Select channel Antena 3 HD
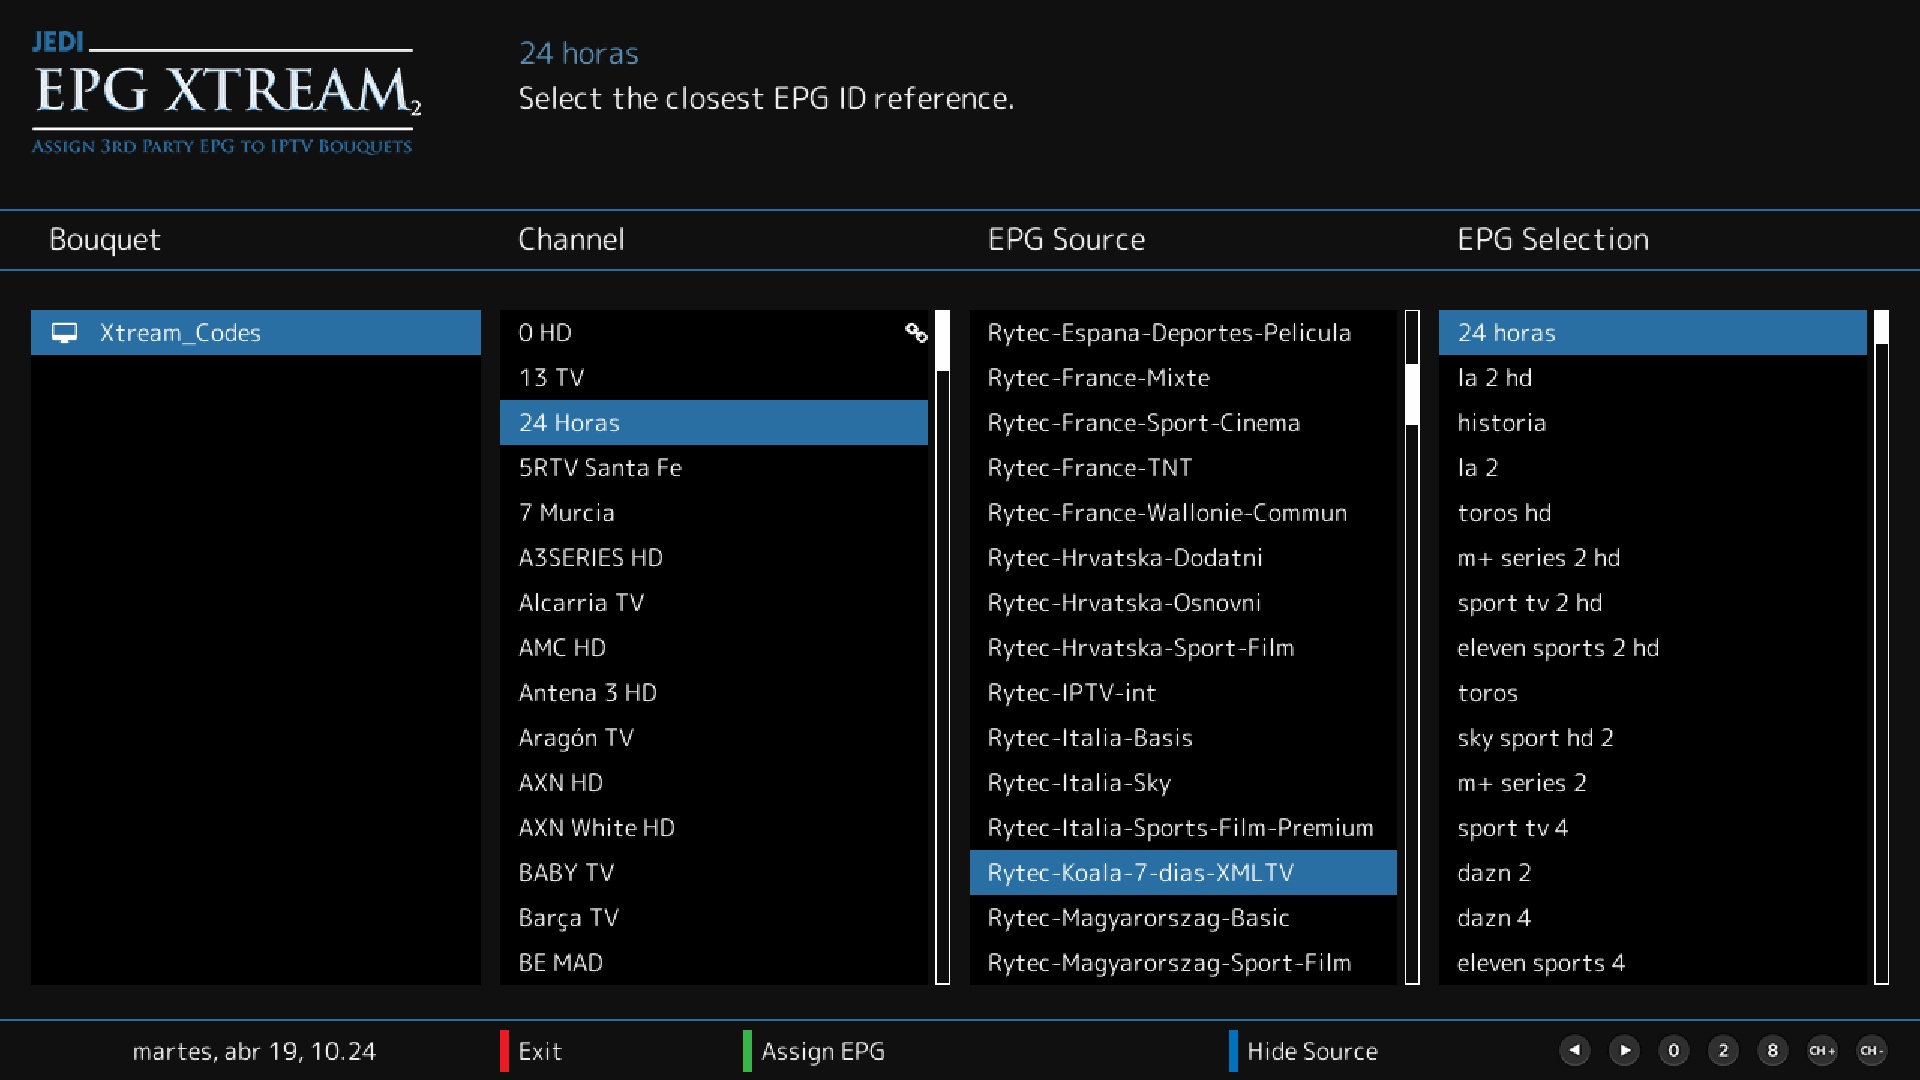 [587, 693]
